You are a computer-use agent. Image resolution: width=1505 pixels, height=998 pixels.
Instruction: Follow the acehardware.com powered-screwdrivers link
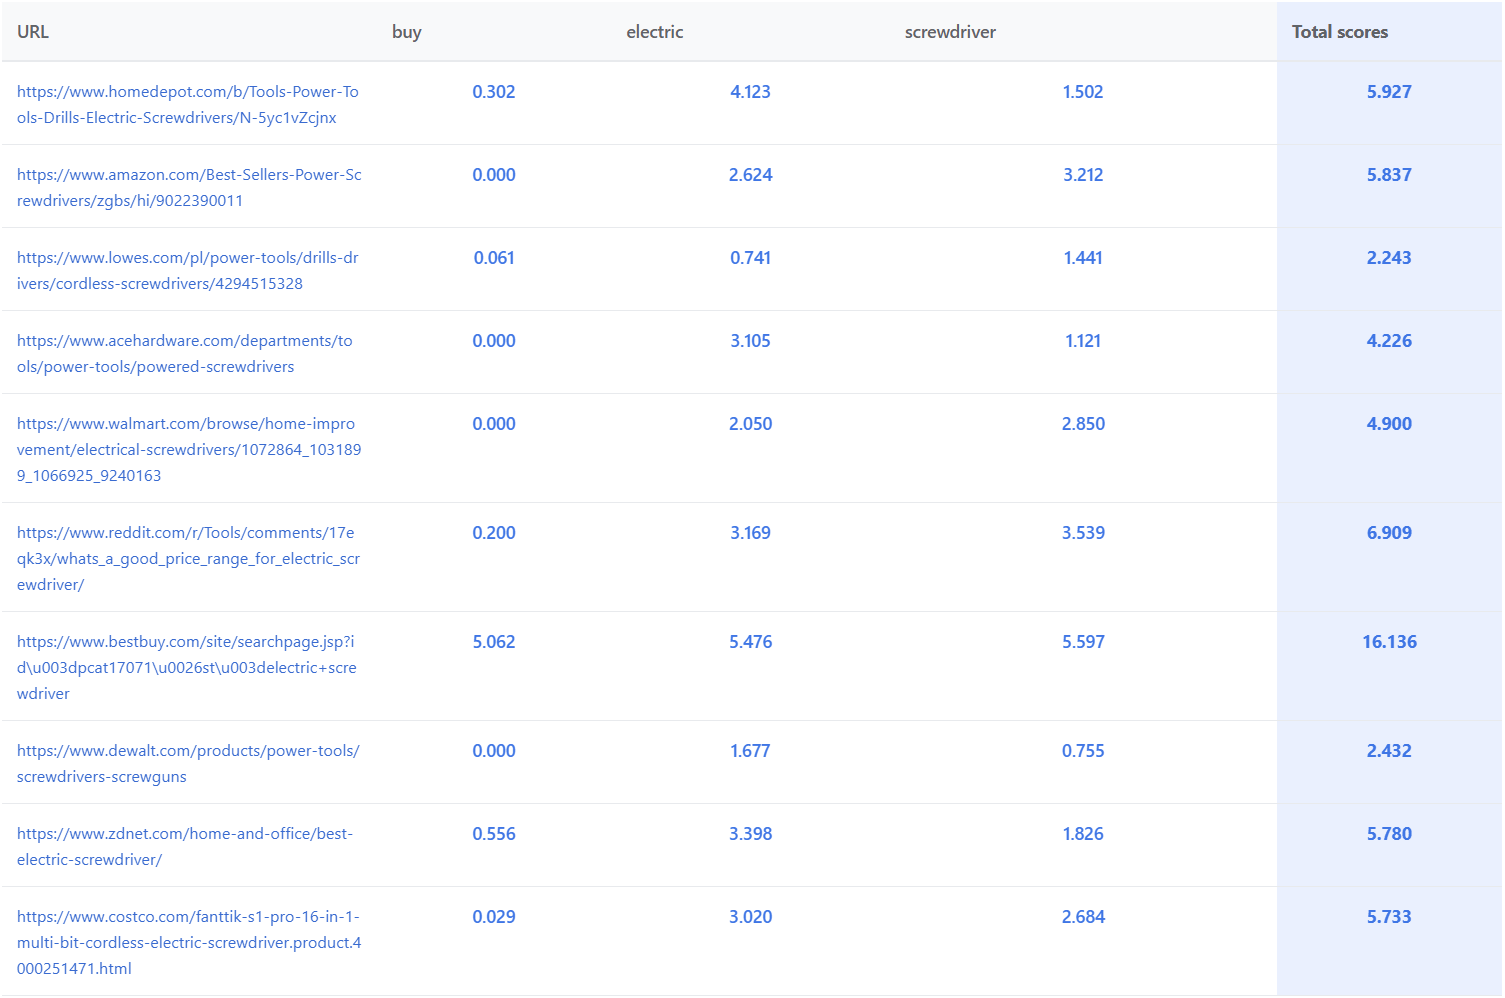click(x=185, y=353)
